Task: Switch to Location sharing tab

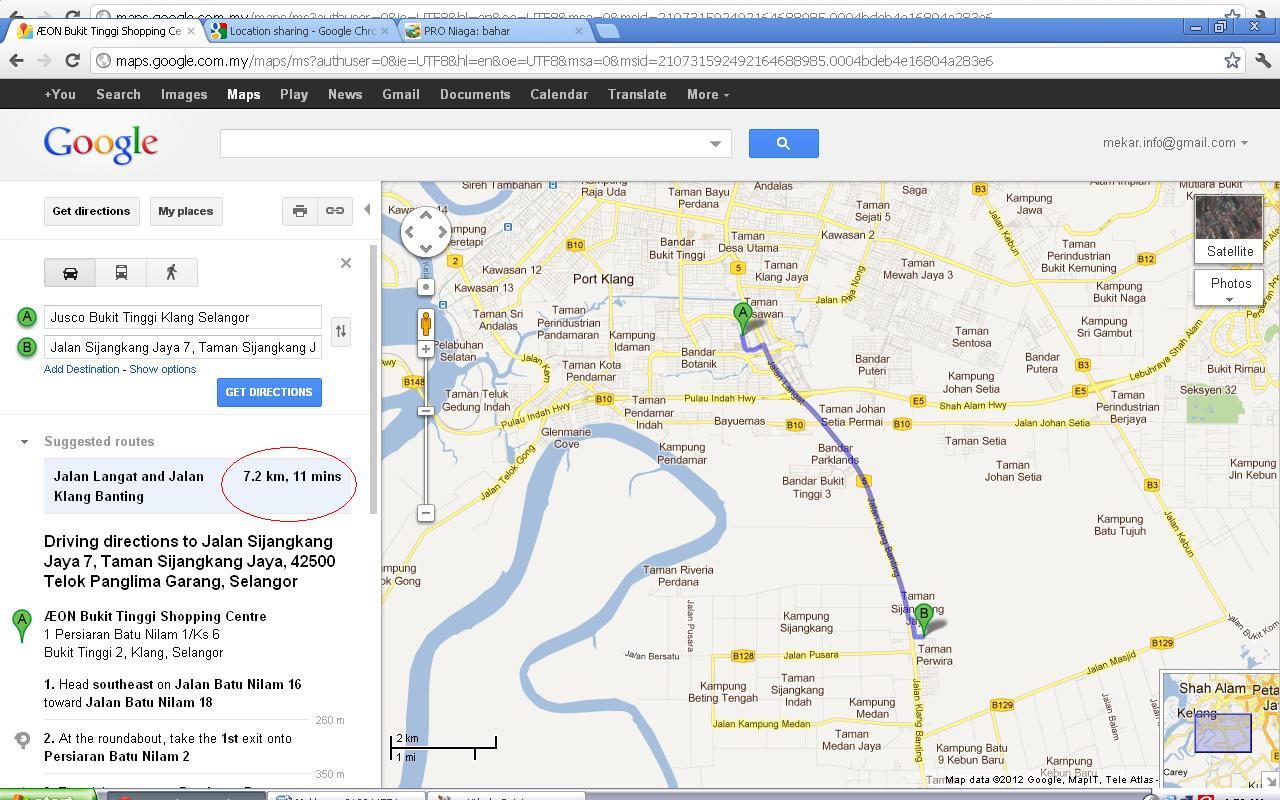Action: click(300, 31)
